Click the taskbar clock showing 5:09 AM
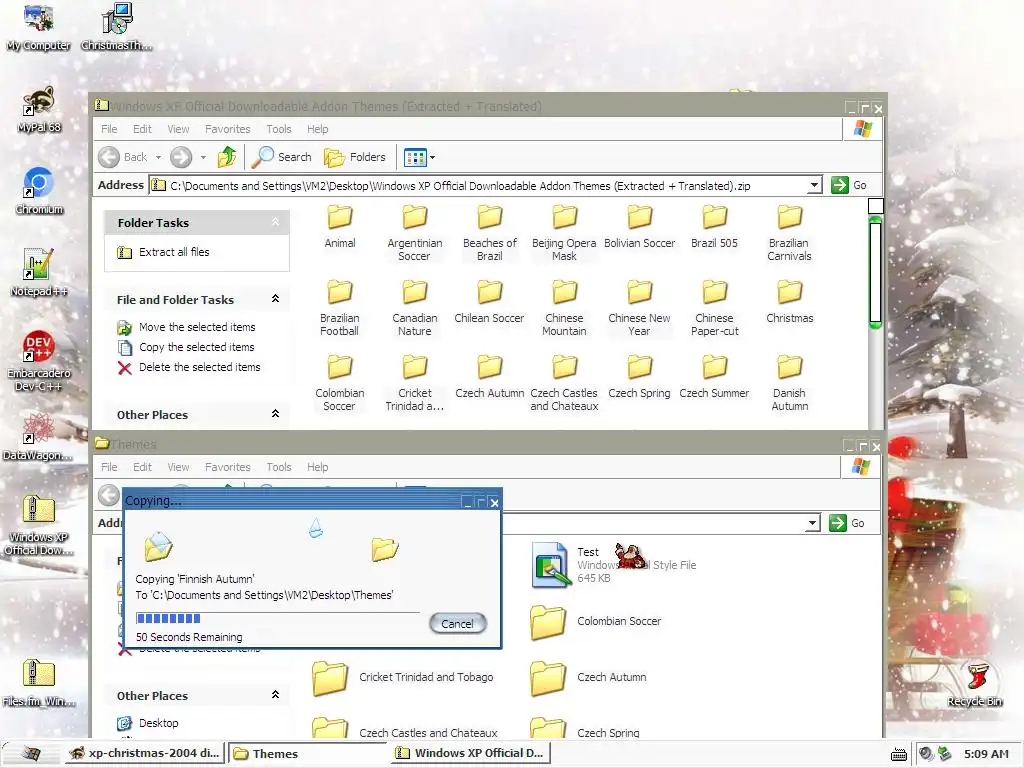The width and height of the screenshot is (1024, 768). pos(986,754)
